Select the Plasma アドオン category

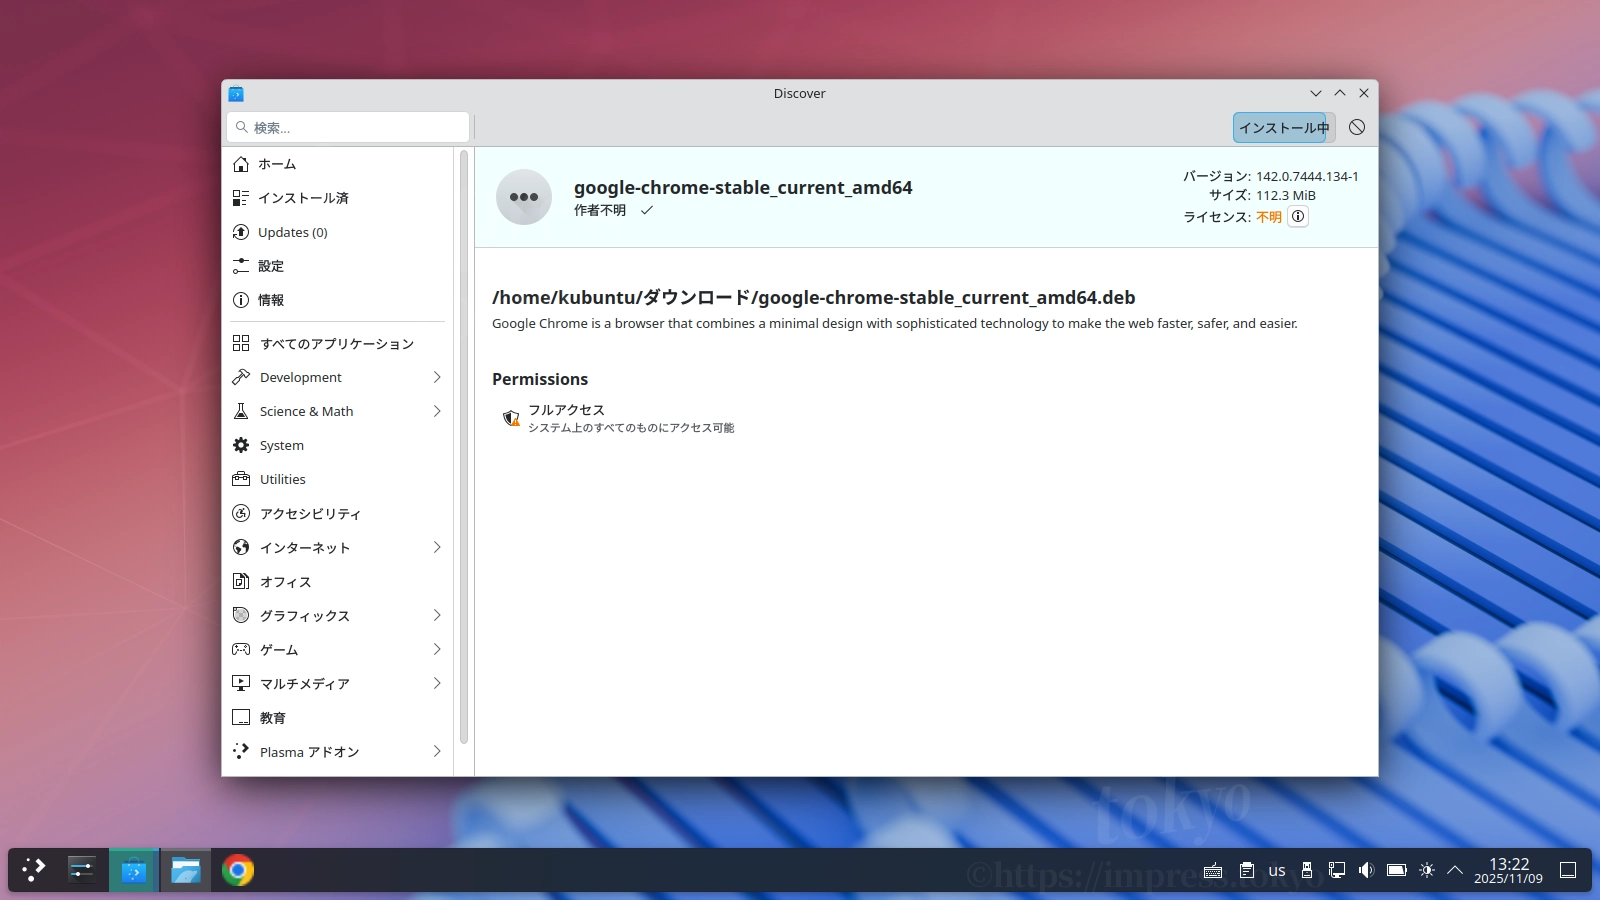pyautogui.click(x=338, y=751)
